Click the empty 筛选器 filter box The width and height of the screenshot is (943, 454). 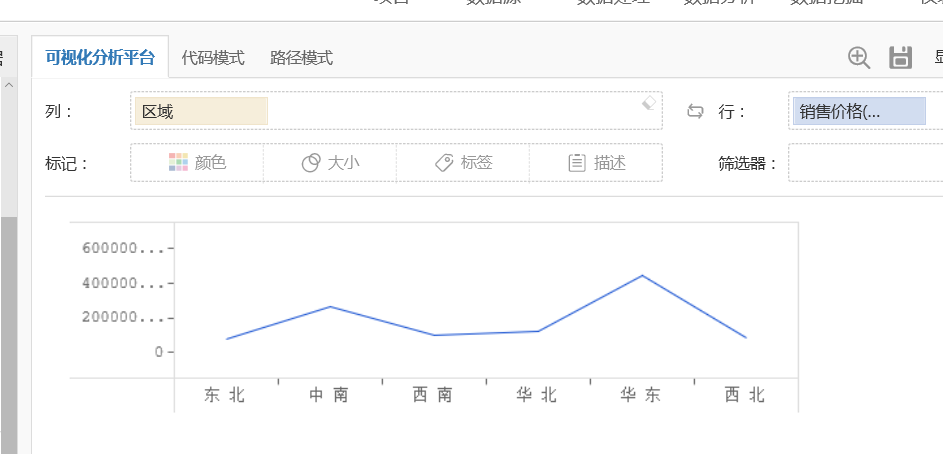[x=865, y=163]
